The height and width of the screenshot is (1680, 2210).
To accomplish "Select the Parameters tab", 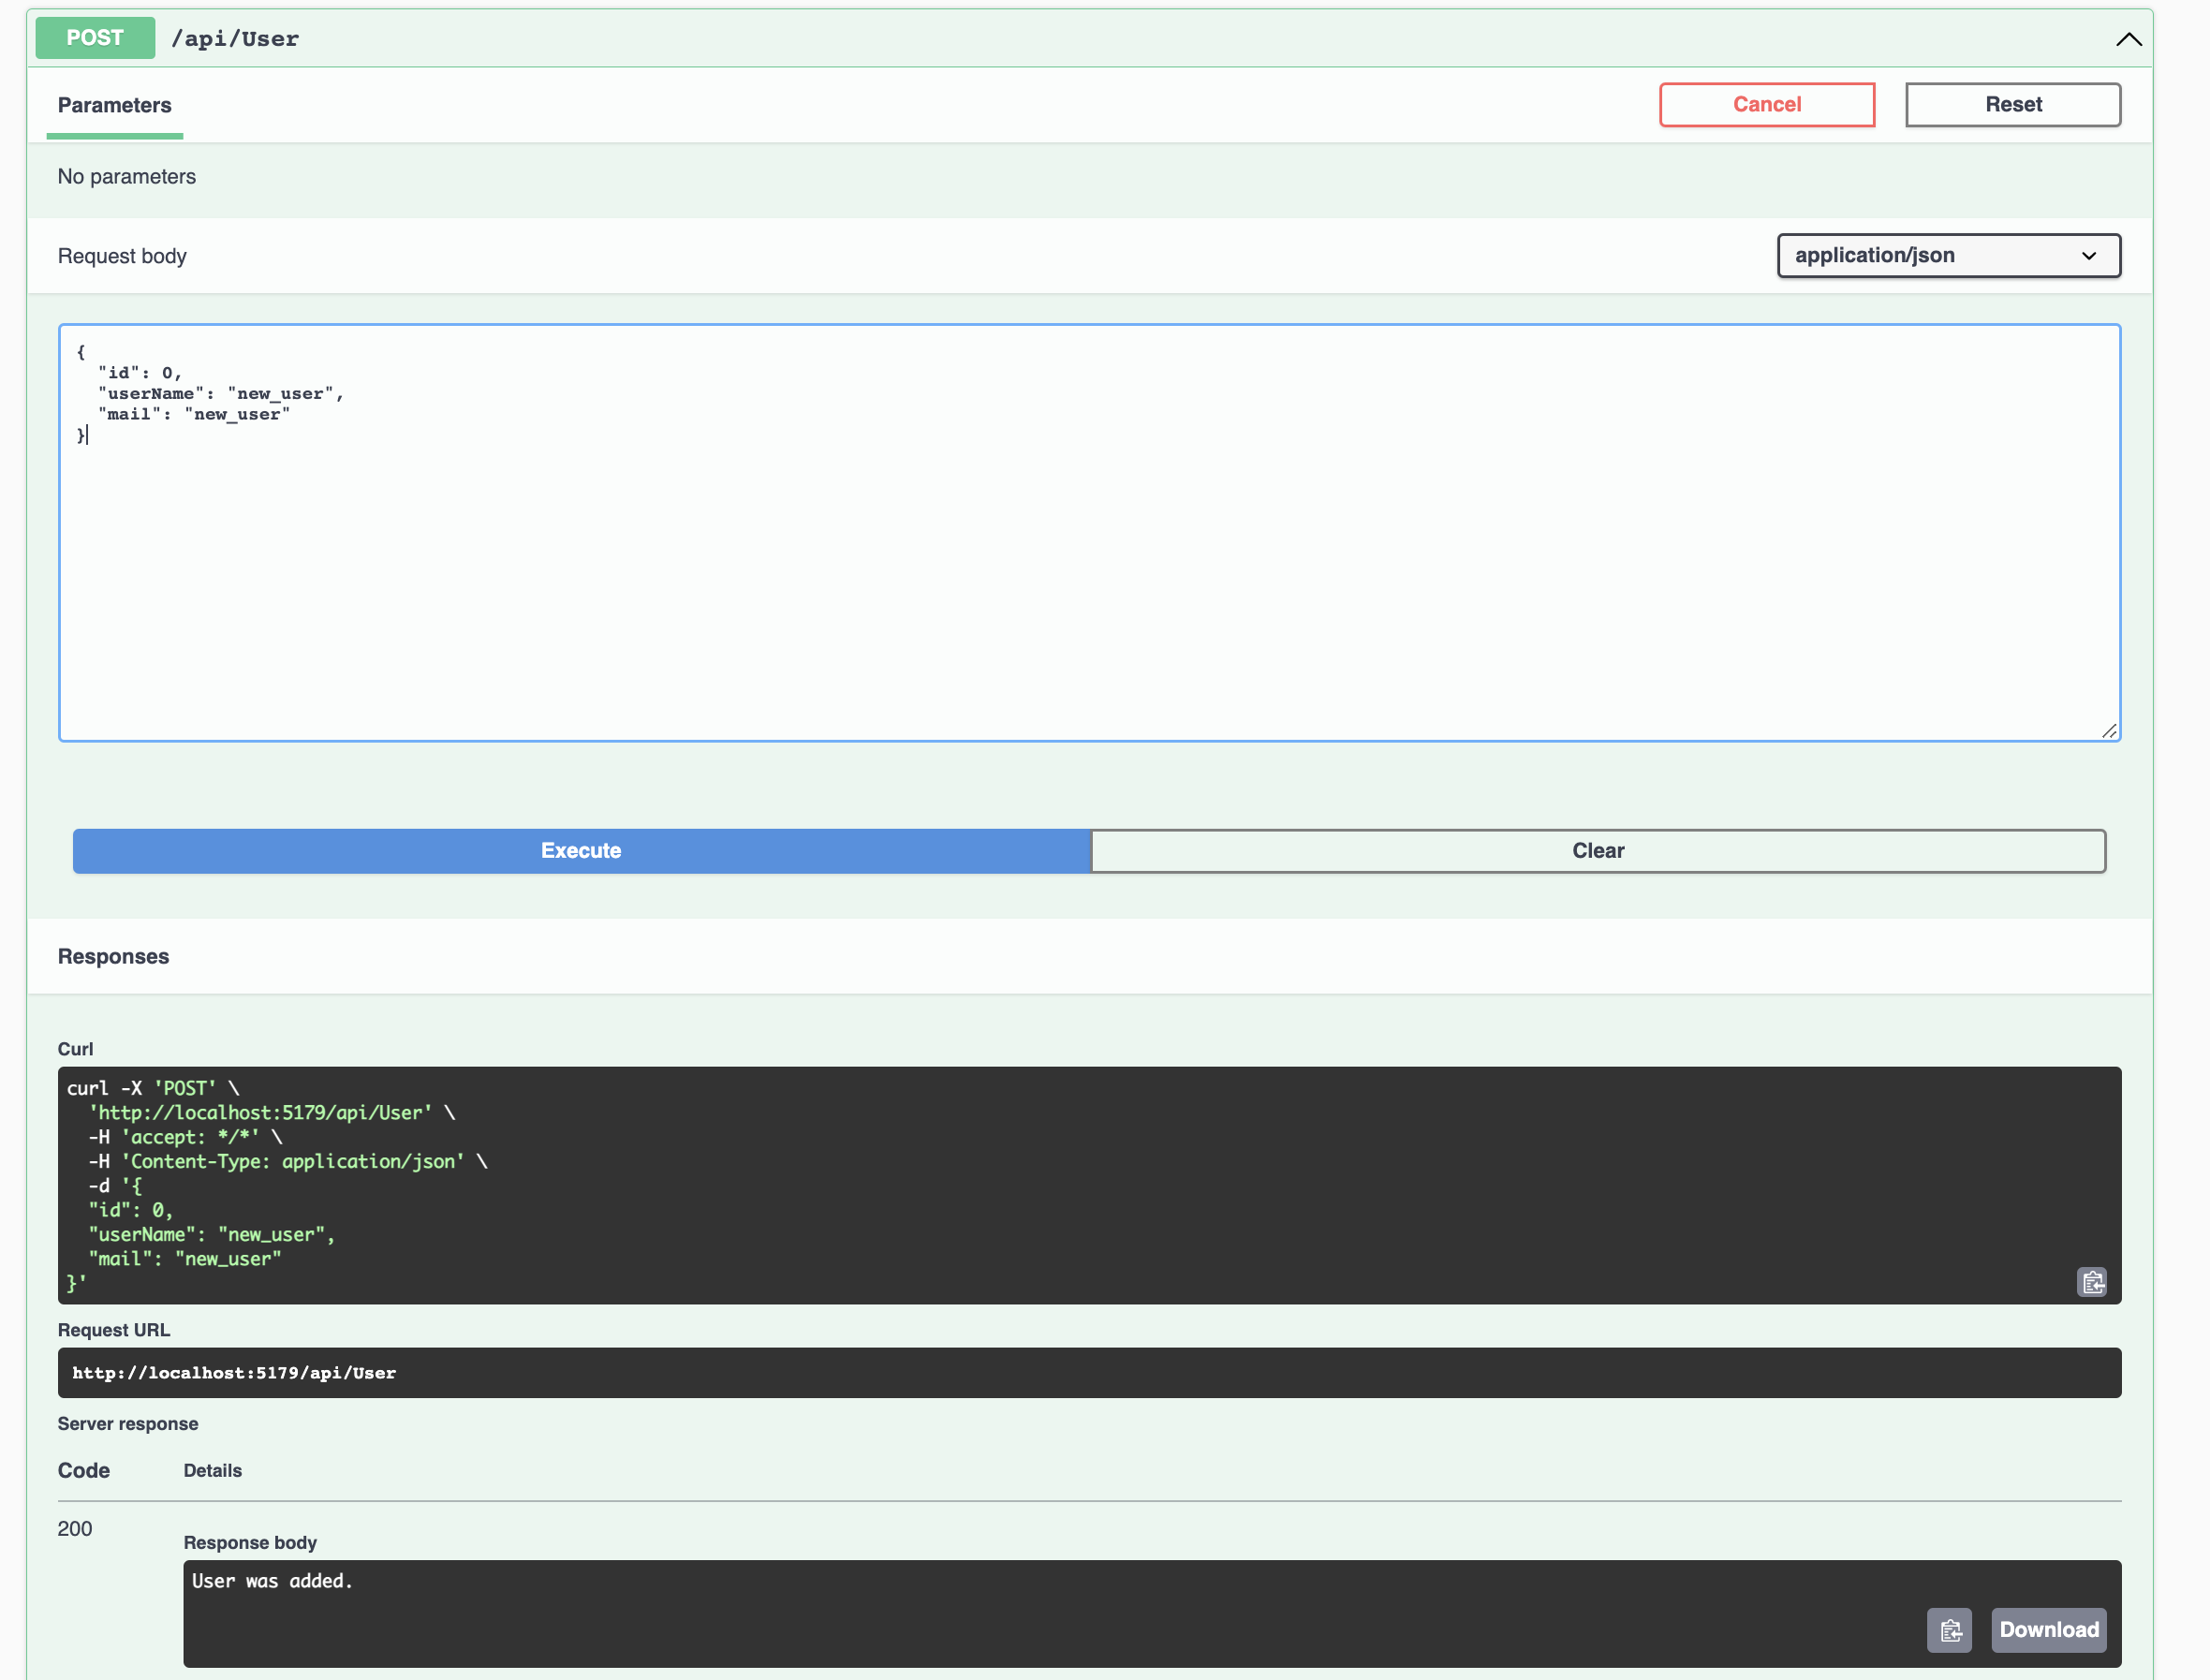I will coord(115,105).
